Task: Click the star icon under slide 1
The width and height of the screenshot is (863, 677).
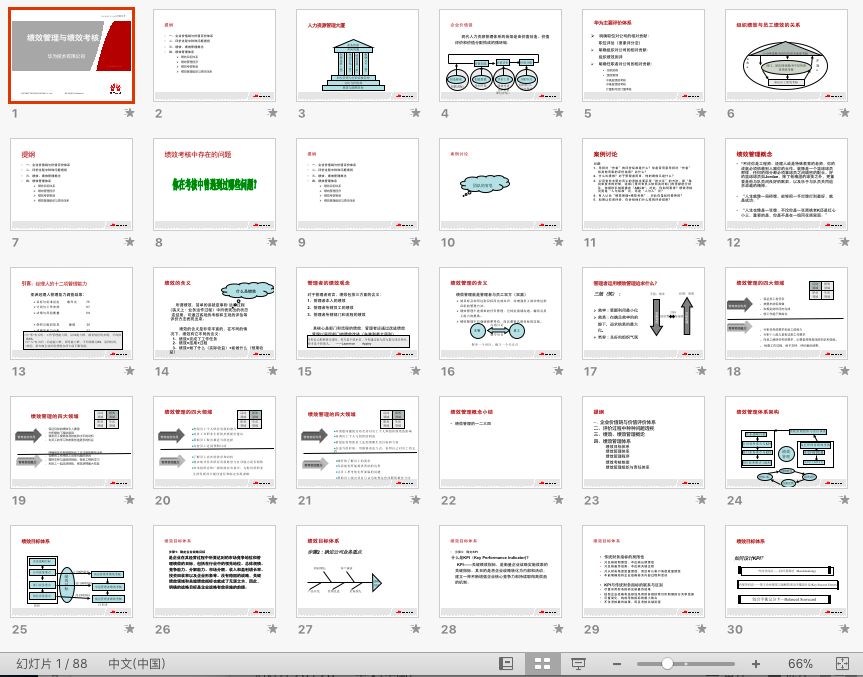Action: click(x=129, y=115)
